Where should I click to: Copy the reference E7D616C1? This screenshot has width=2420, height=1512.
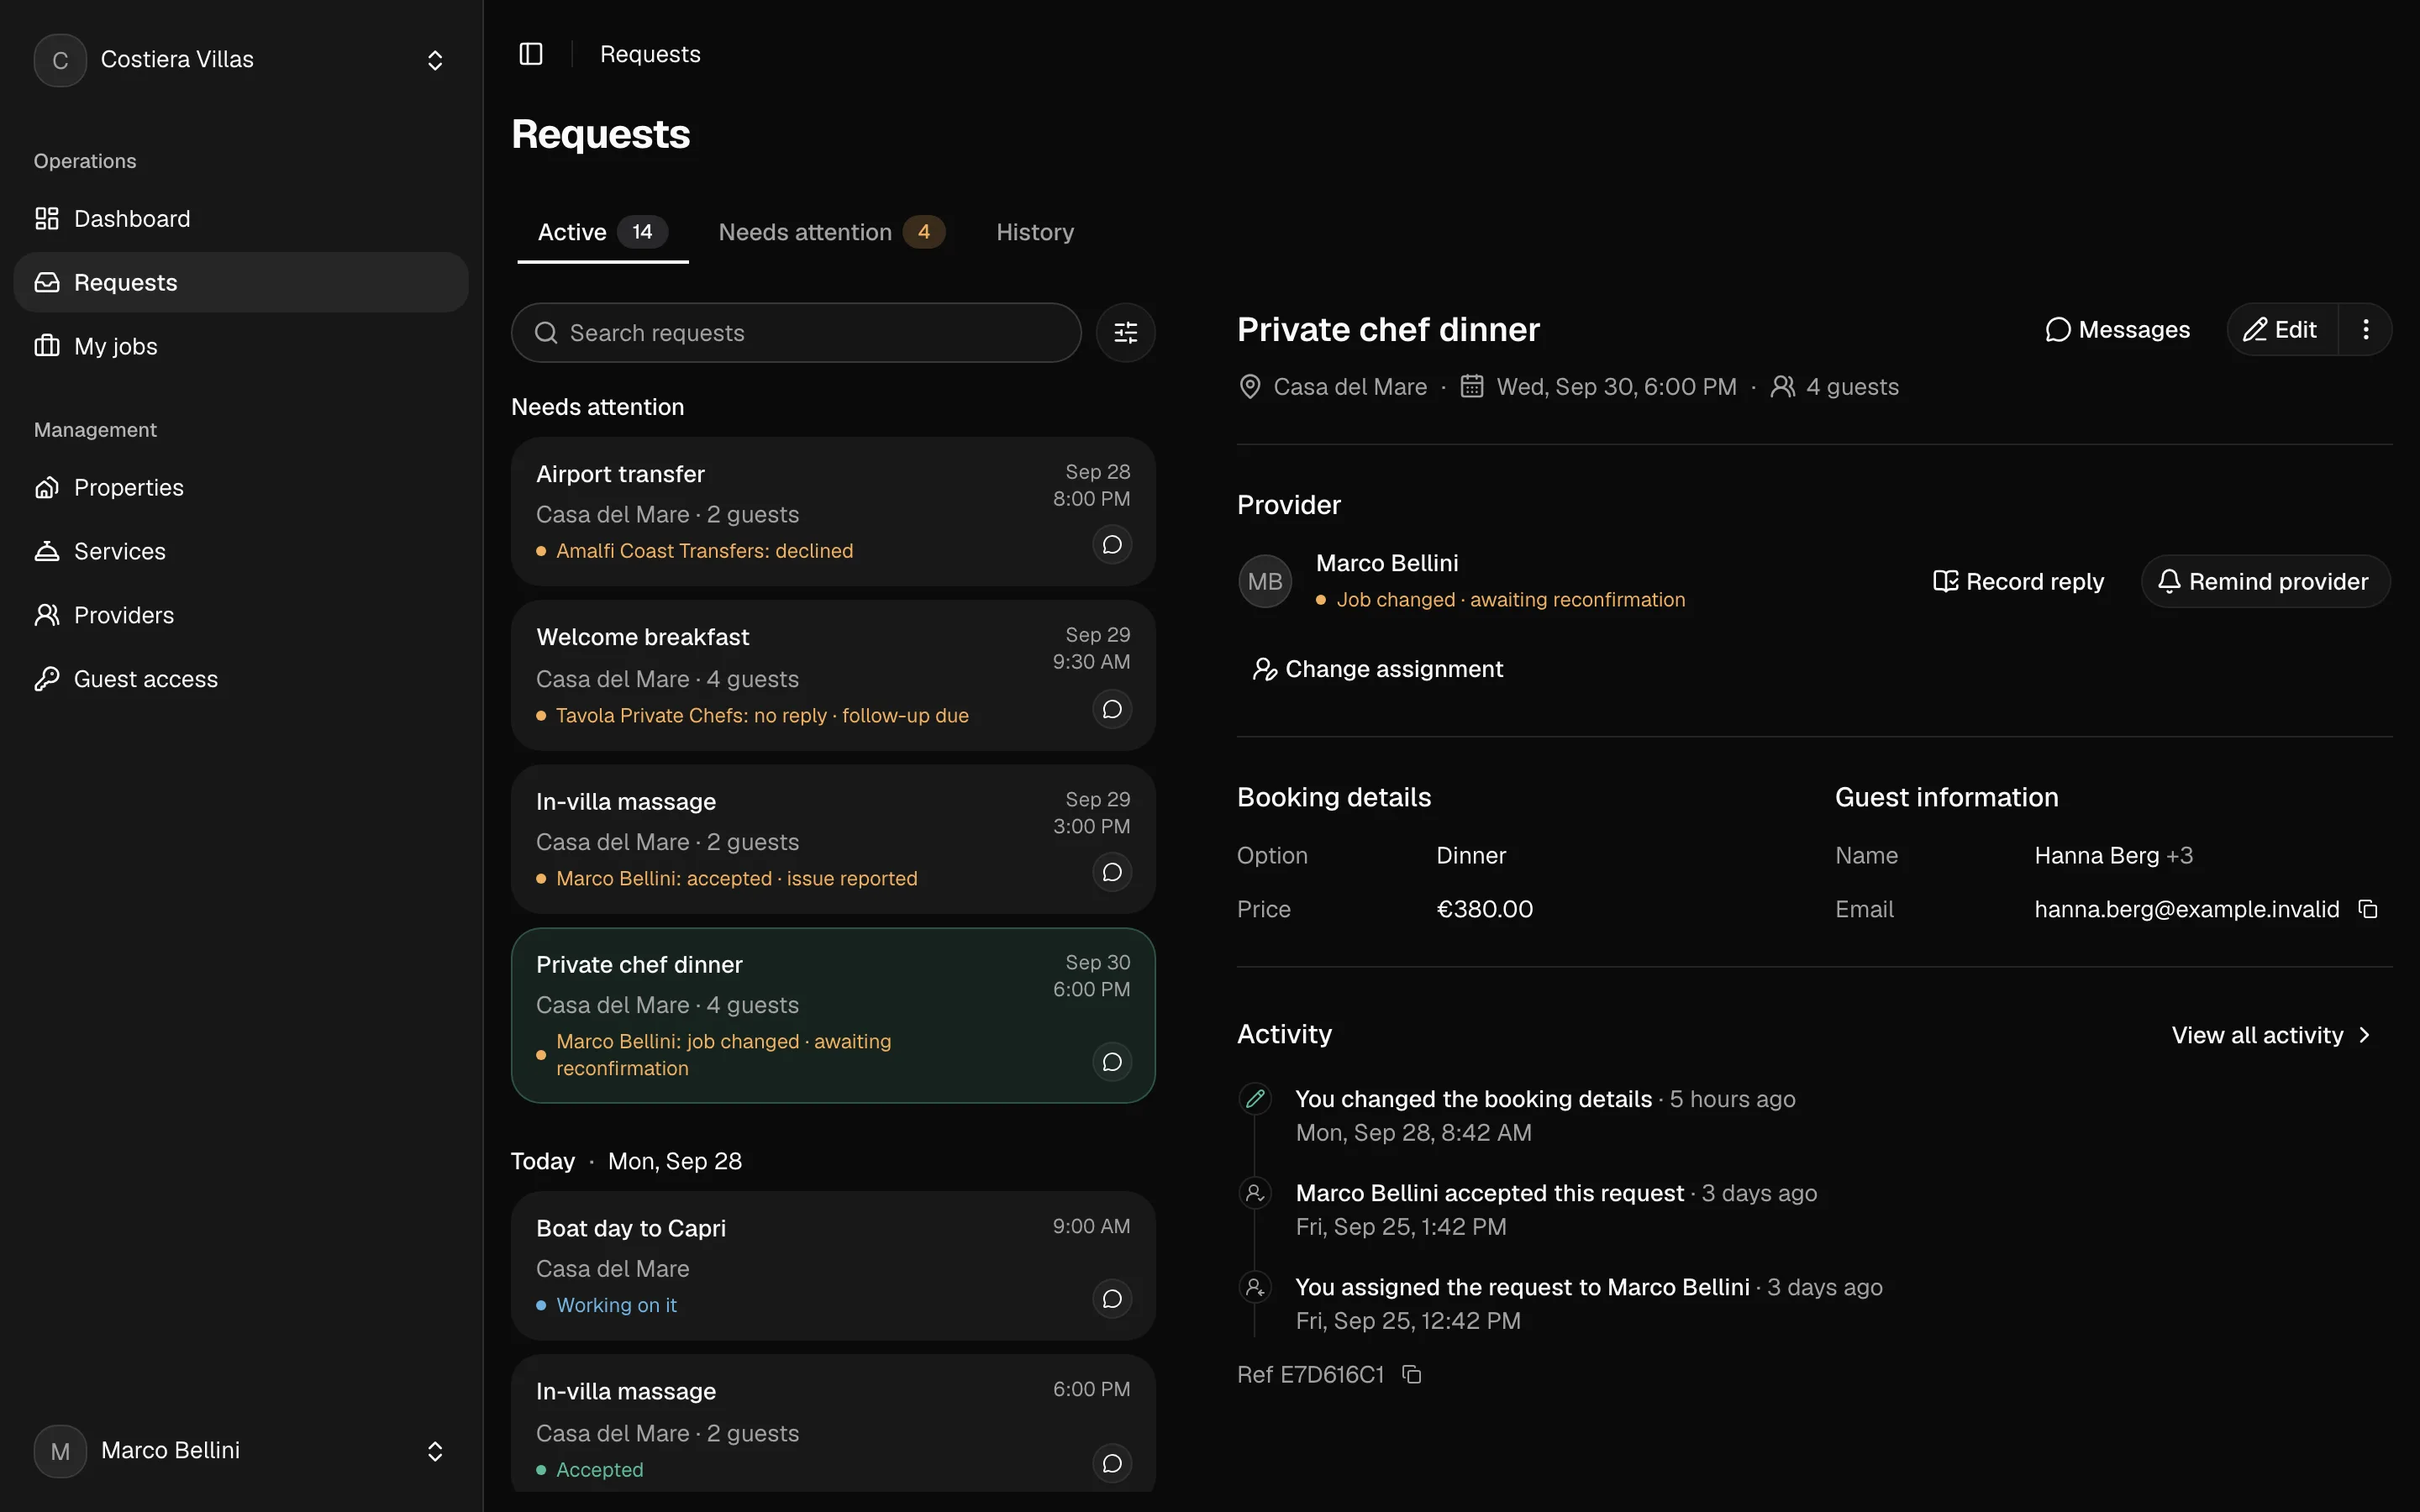tap(1412, 1375)
